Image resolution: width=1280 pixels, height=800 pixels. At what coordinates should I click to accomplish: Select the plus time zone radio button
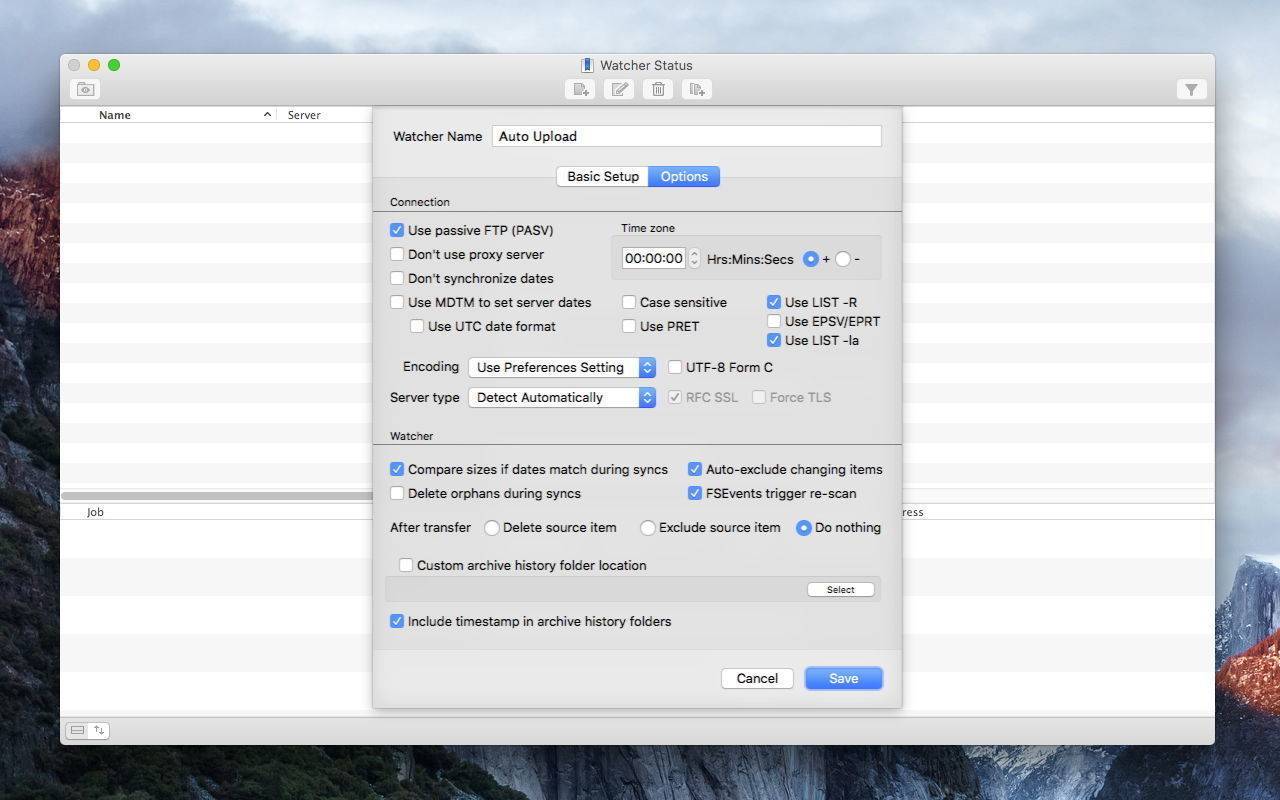pos(811,259)
